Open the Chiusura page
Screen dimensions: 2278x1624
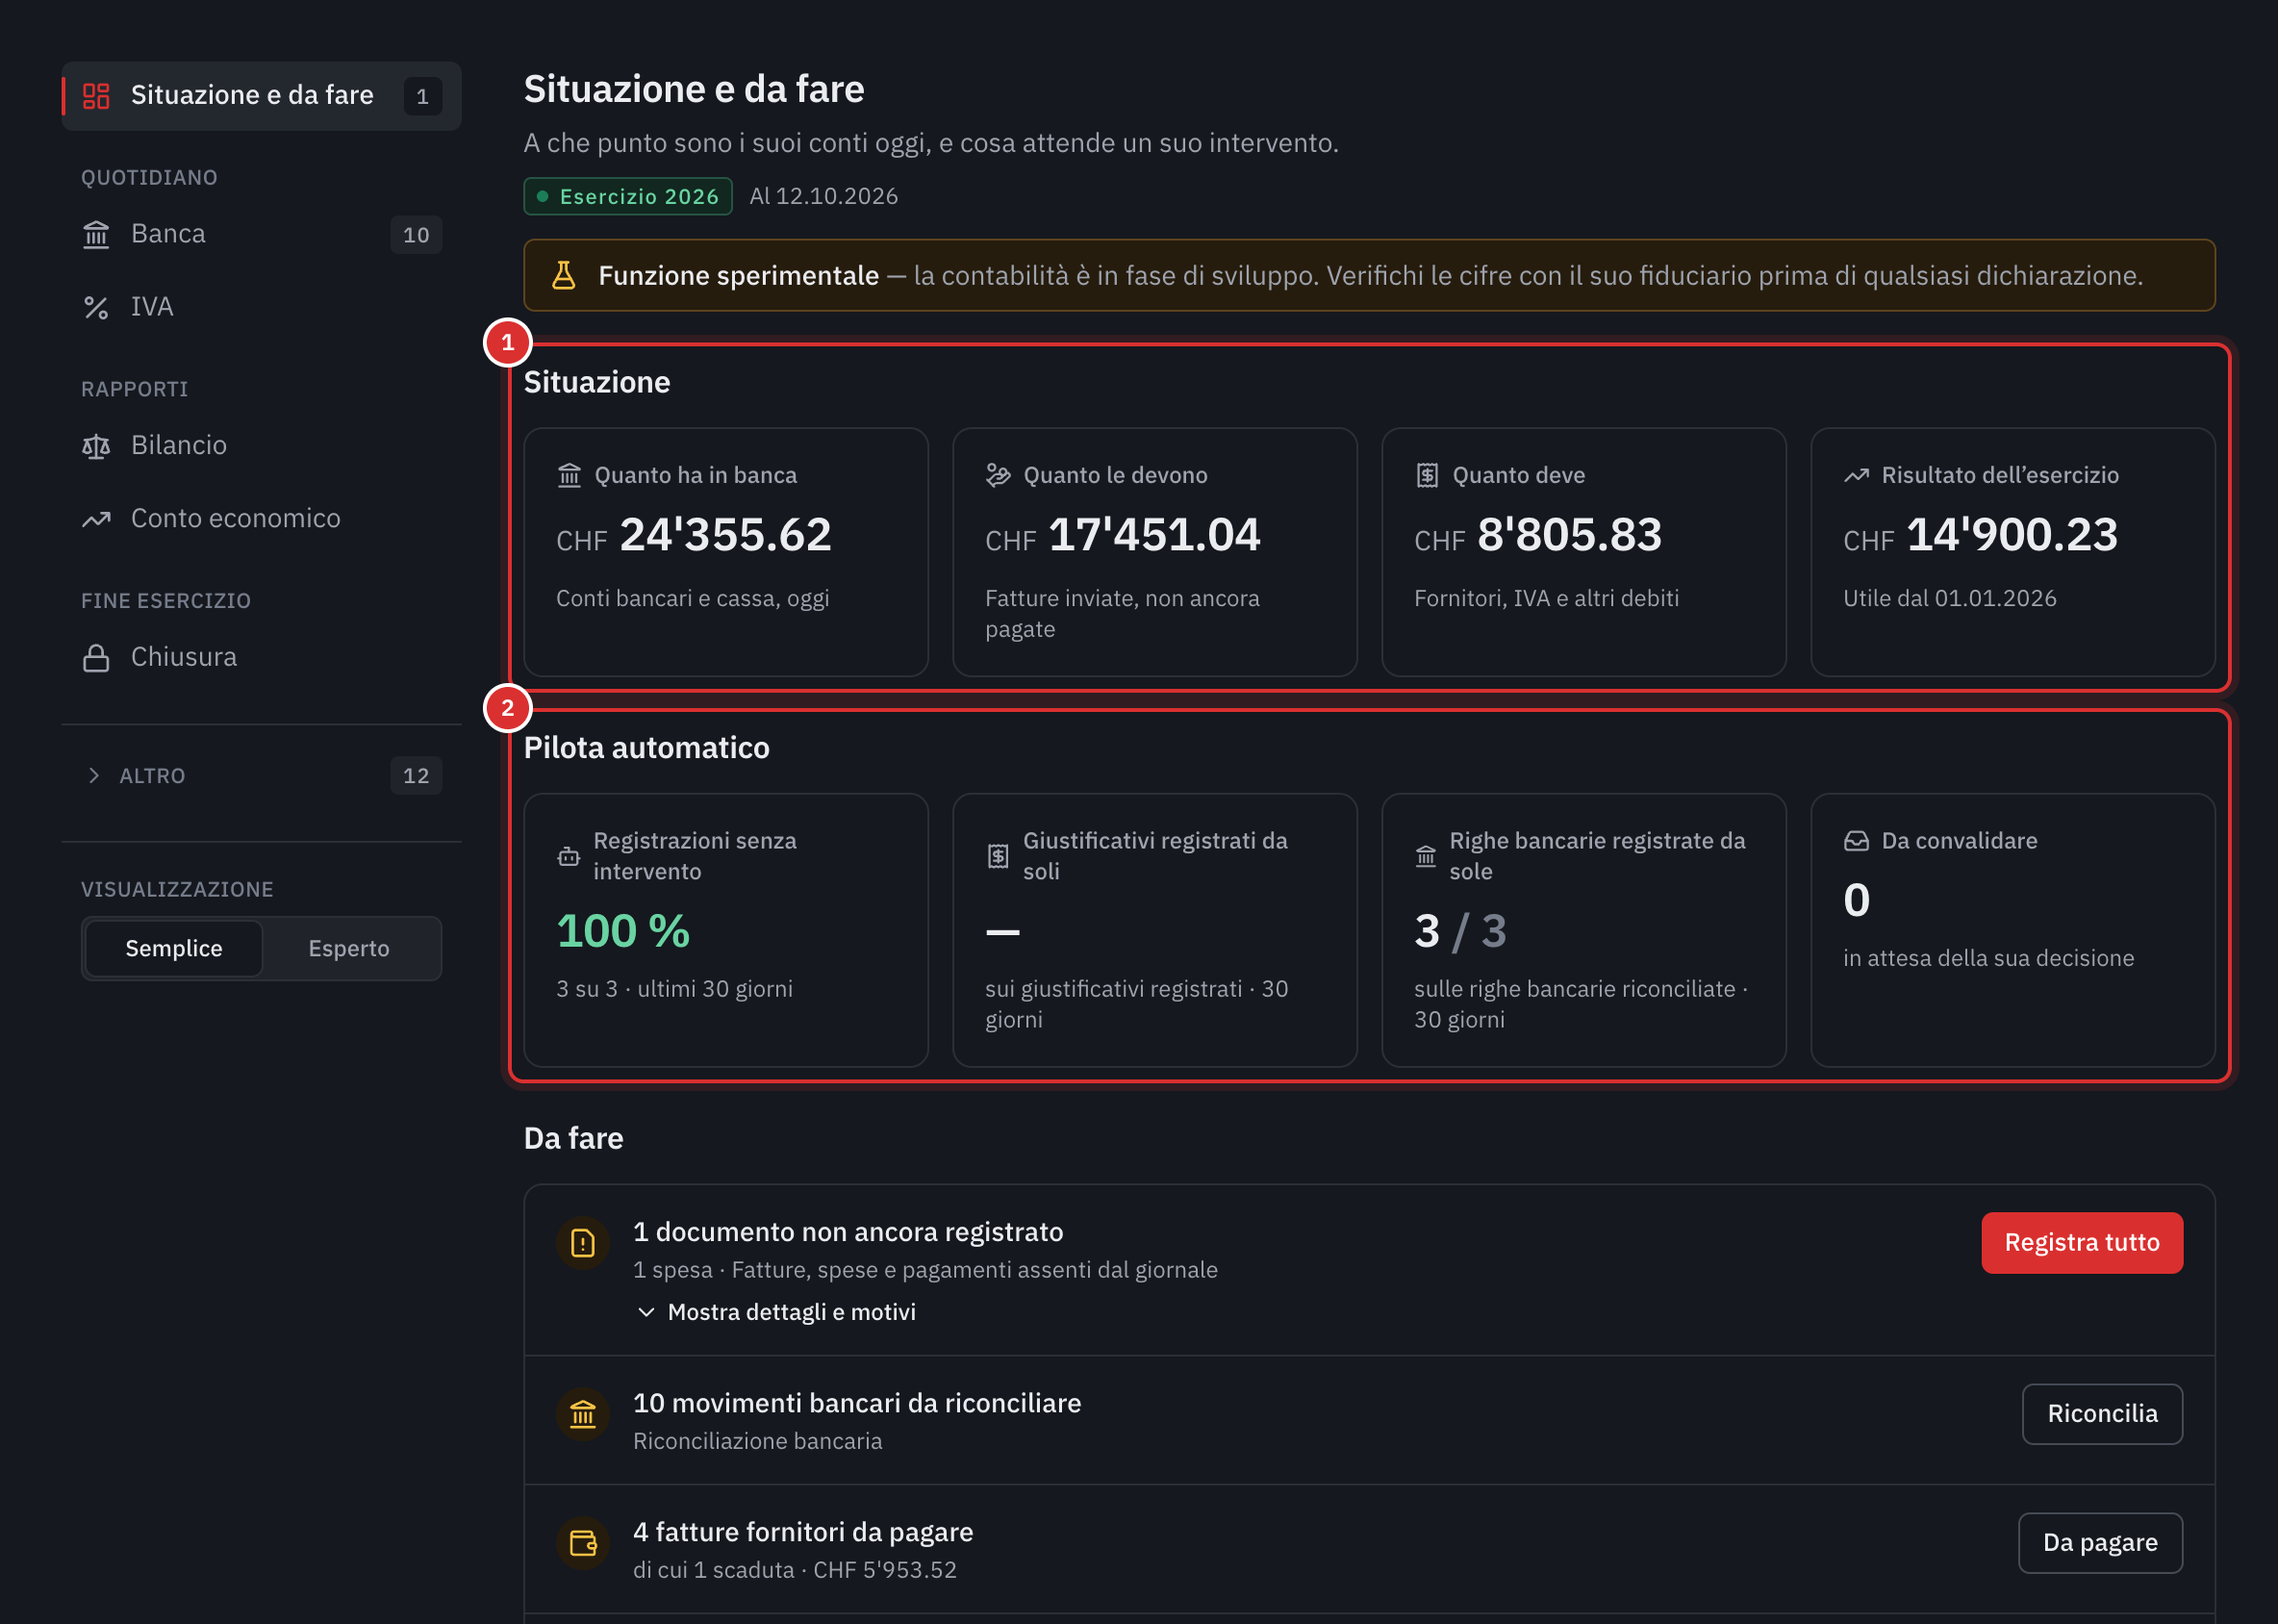(261, 658)
